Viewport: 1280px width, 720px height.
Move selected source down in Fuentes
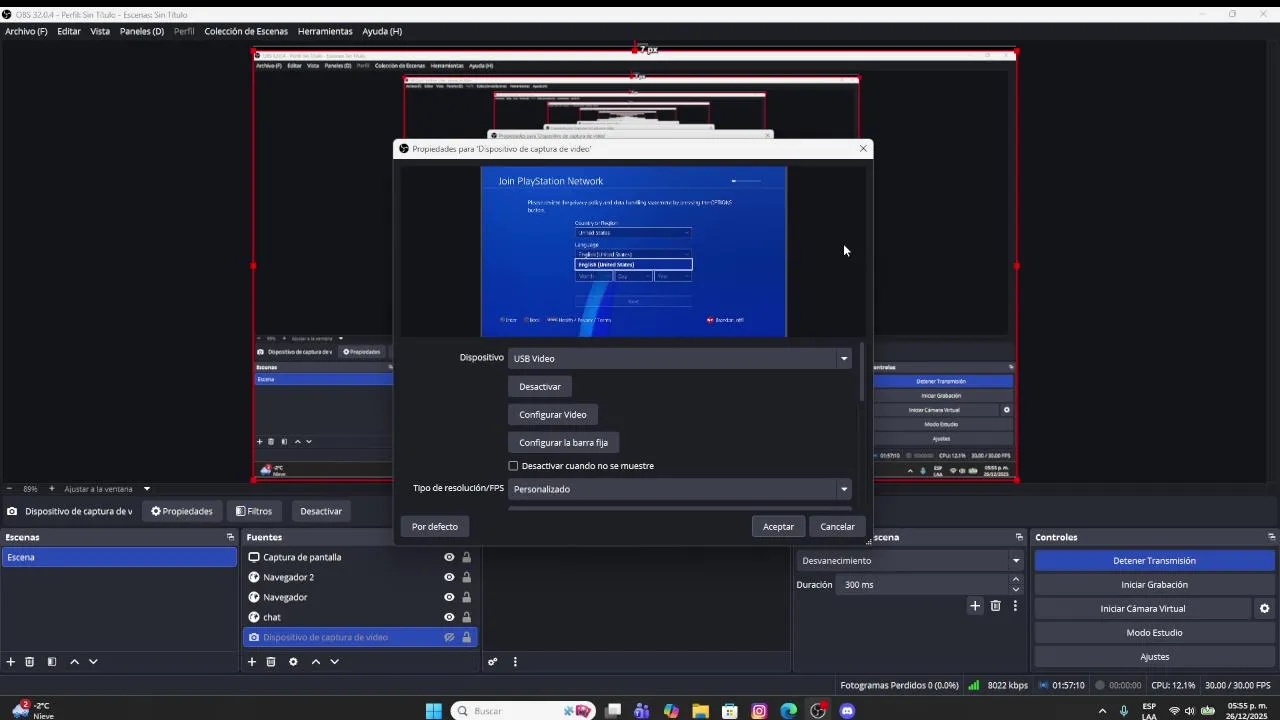coord(335,662)
